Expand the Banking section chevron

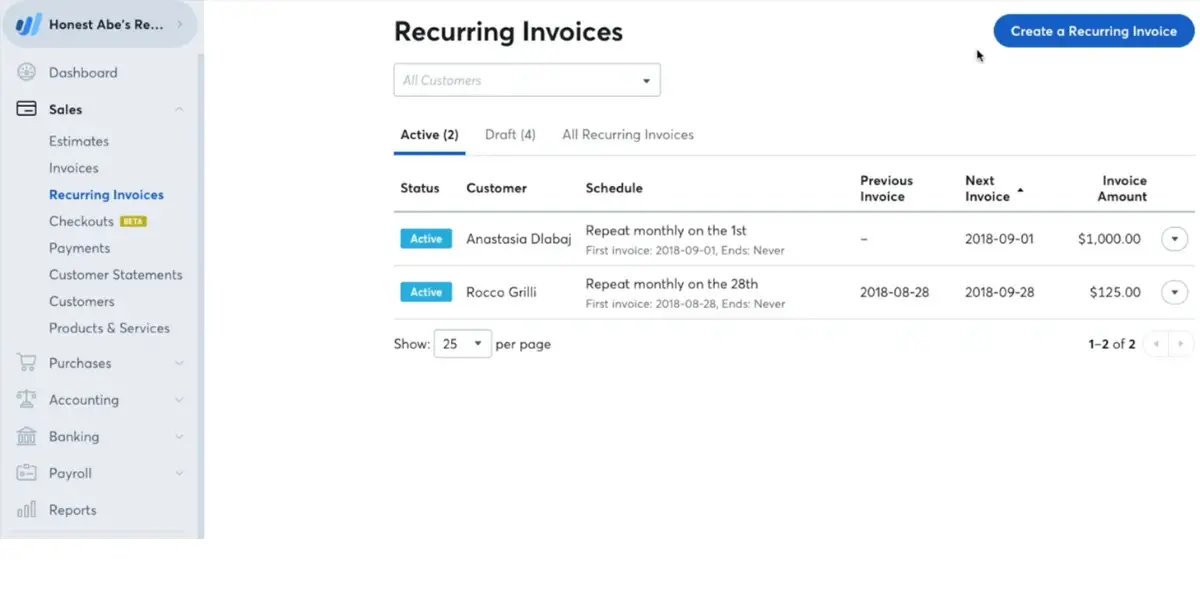179,436
